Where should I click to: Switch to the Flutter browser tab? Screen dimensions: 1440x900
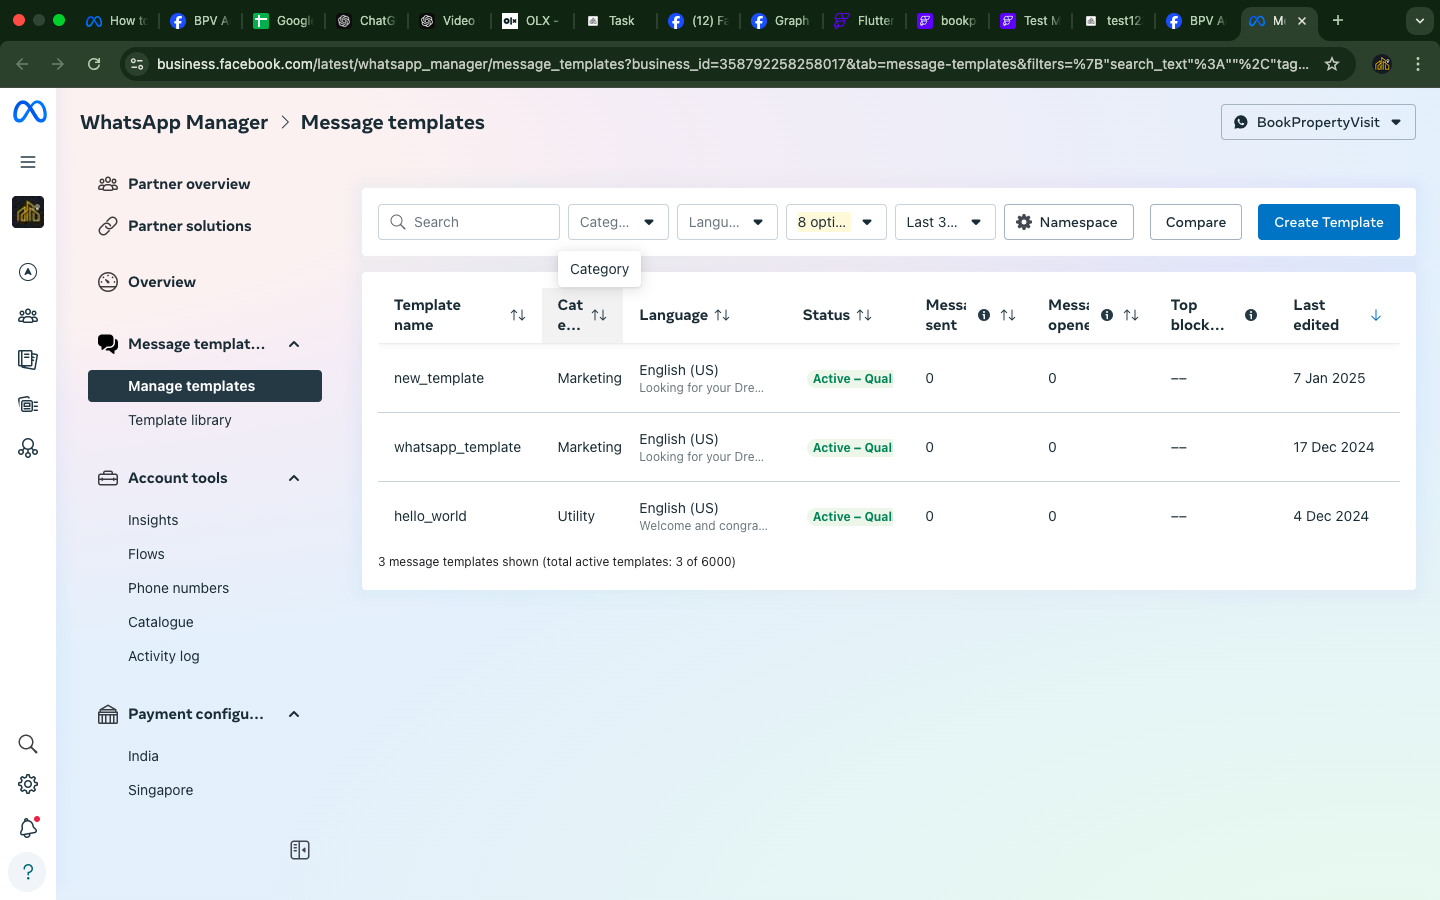click(863, 20)
